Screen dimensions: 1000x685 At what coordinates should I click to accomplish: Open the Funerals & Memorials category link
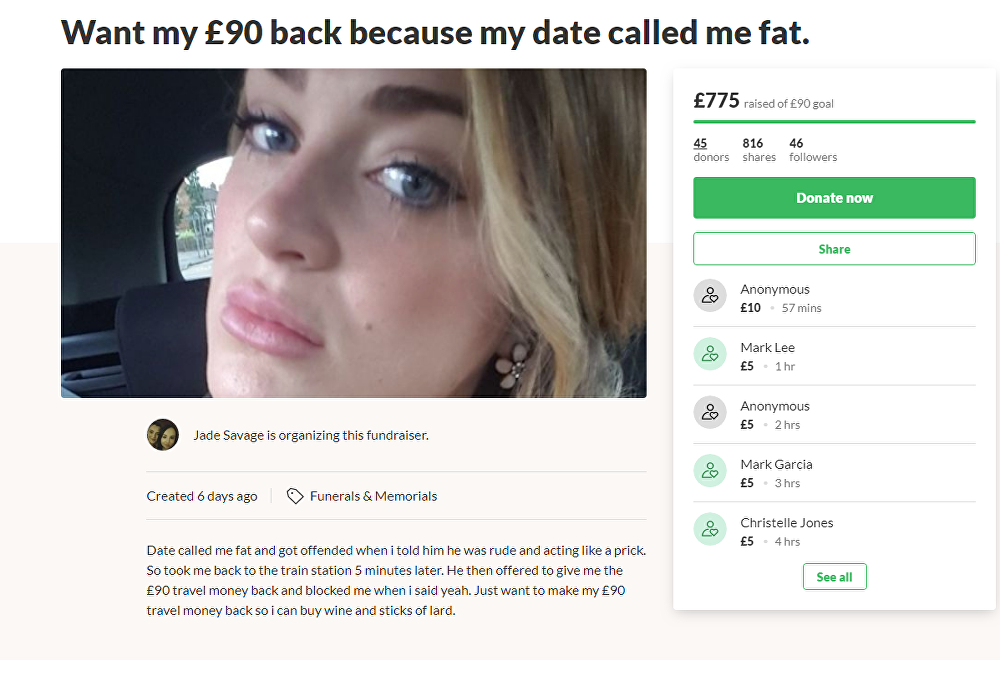[373, 496]
